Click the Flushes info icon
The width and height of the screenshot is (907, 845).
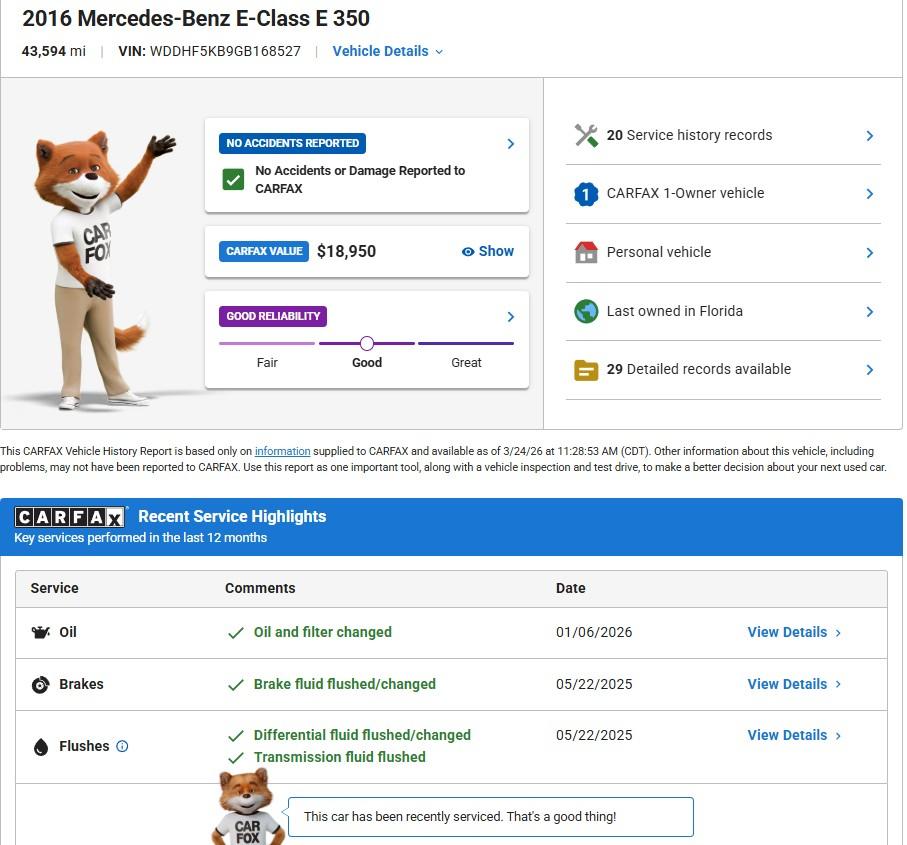click(x=122, y=746)
